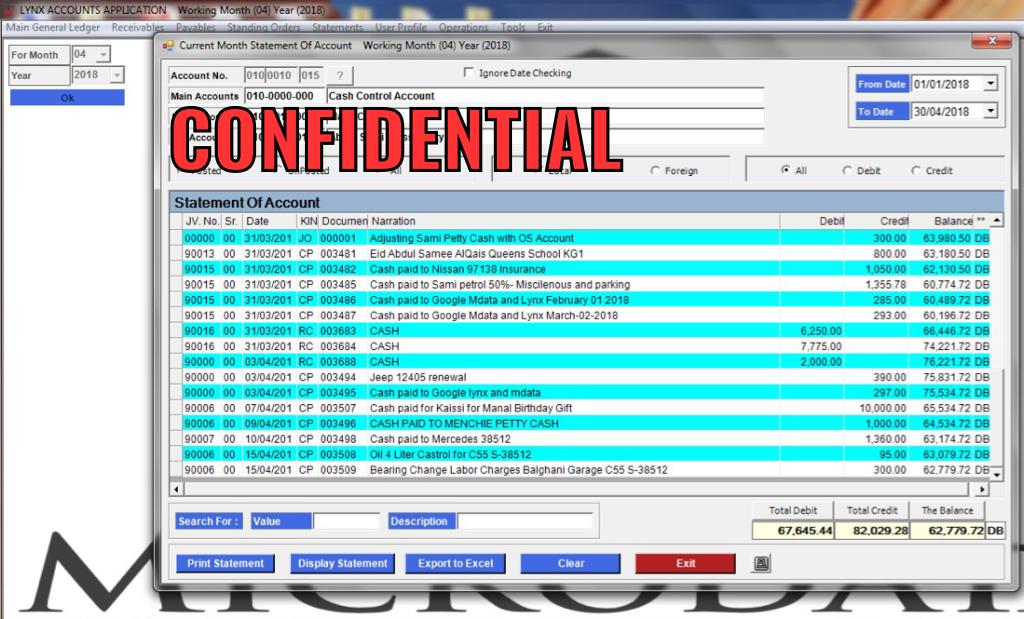The image size is (1024, 619).
Task: Click the credit amount 10,000.00
Action: (882, 408)
